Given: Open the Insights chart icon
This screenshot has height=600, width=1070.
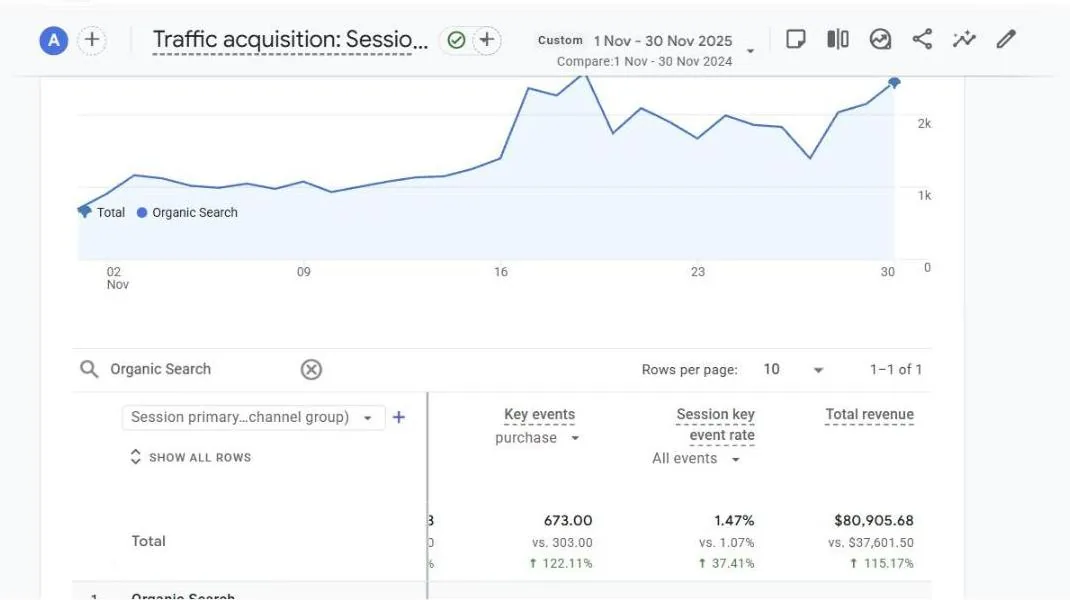Looking at the screenshot, I should point(880,39).
